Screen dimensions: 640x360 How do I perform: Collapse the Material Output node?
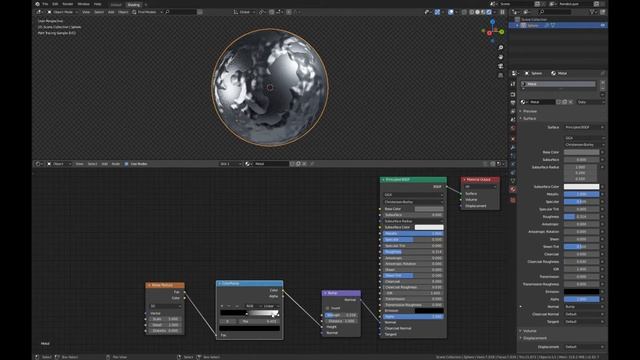464,180
